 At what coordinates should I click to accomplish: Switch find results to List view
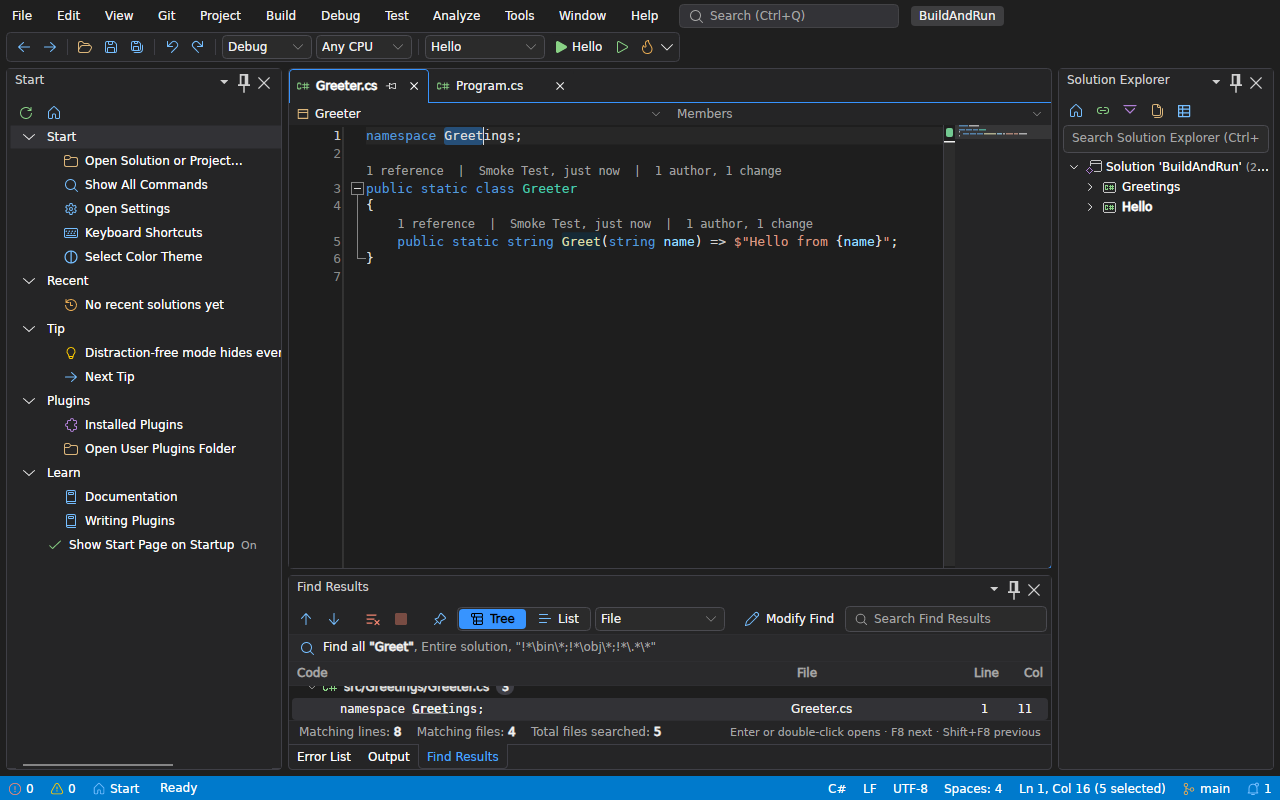pos(558,619)
